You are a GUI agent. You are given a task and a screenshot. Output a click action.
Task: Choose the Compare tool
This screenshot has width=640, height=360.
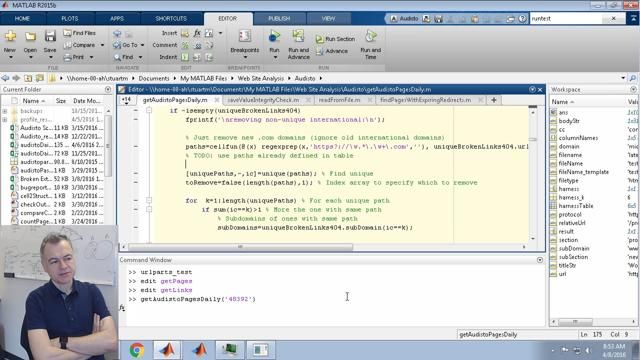pos(80,45)
